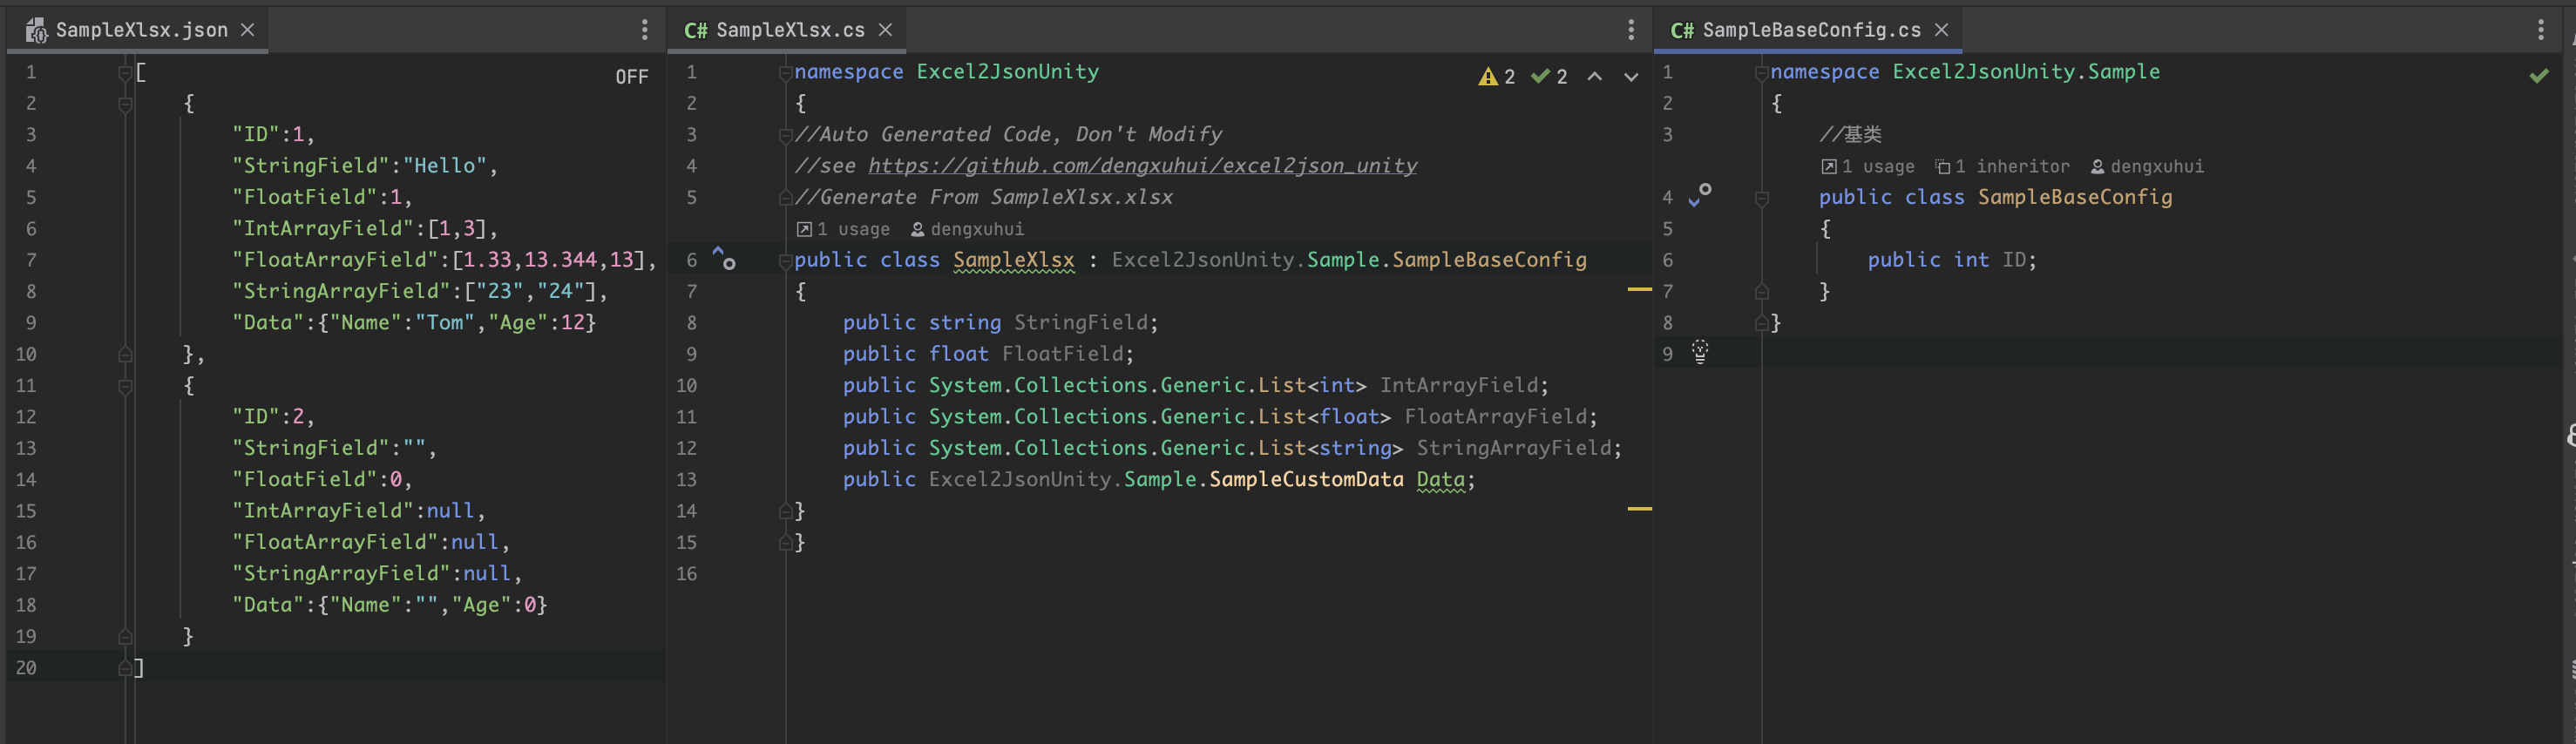Click the inheritance gutter icon beside class SampleXlsx
The width and height of the screenshot is (2576, 744).
click(x=724, y=258)
